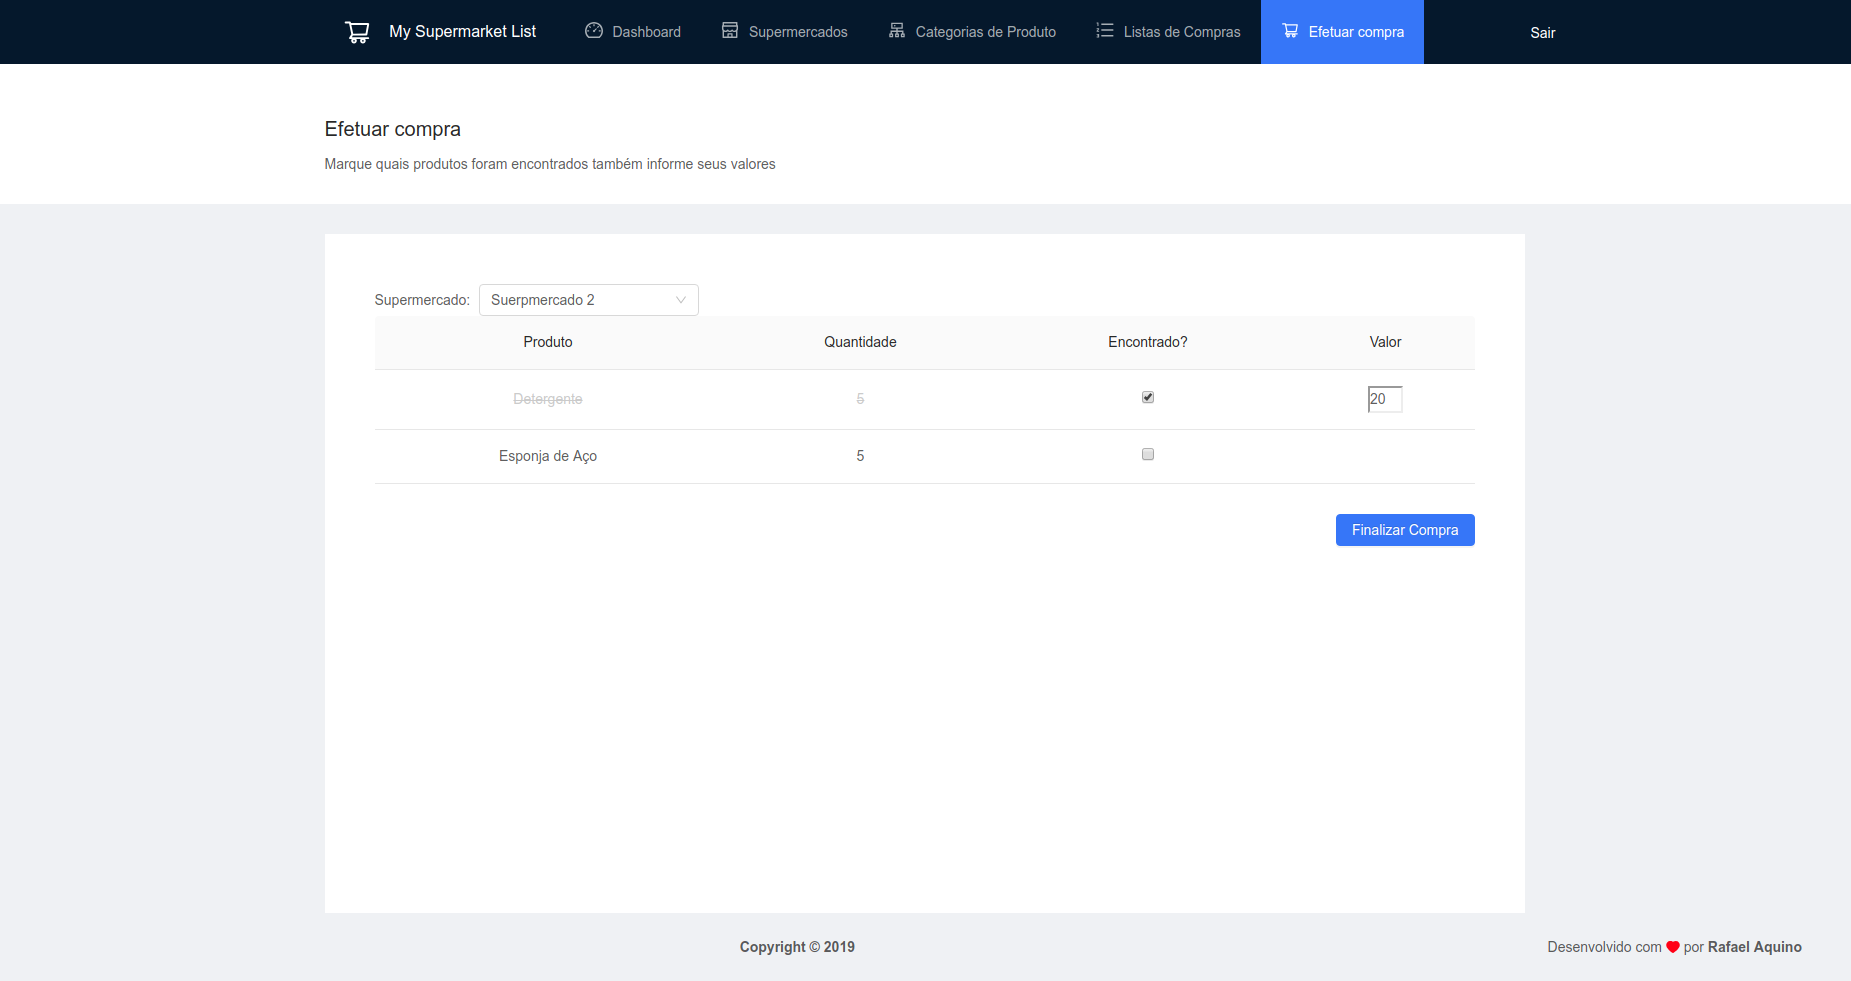
Task: Navigate to Listas de Compras
Action: pos(1168,32)
